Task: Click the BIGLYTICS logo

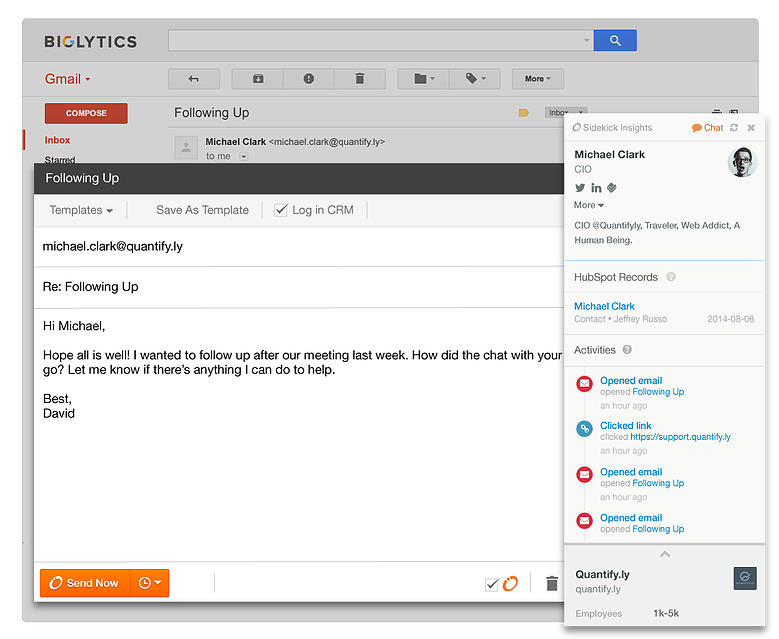Action: [90, 42]
